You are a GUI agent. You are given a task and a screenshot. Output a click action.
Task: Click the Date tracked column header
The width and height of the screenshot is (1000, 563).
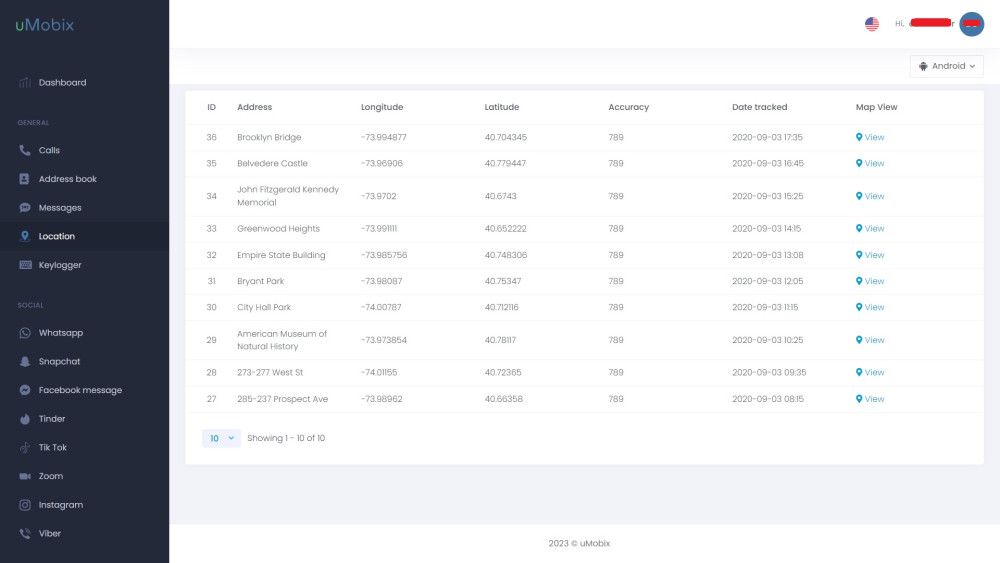(759, 107)
